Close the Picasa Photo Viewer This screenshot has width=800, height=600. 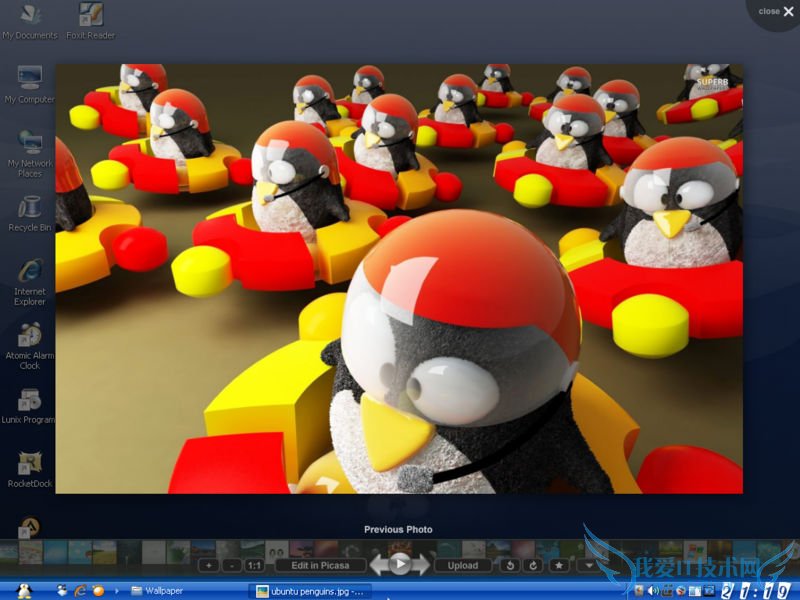point(778,12)
